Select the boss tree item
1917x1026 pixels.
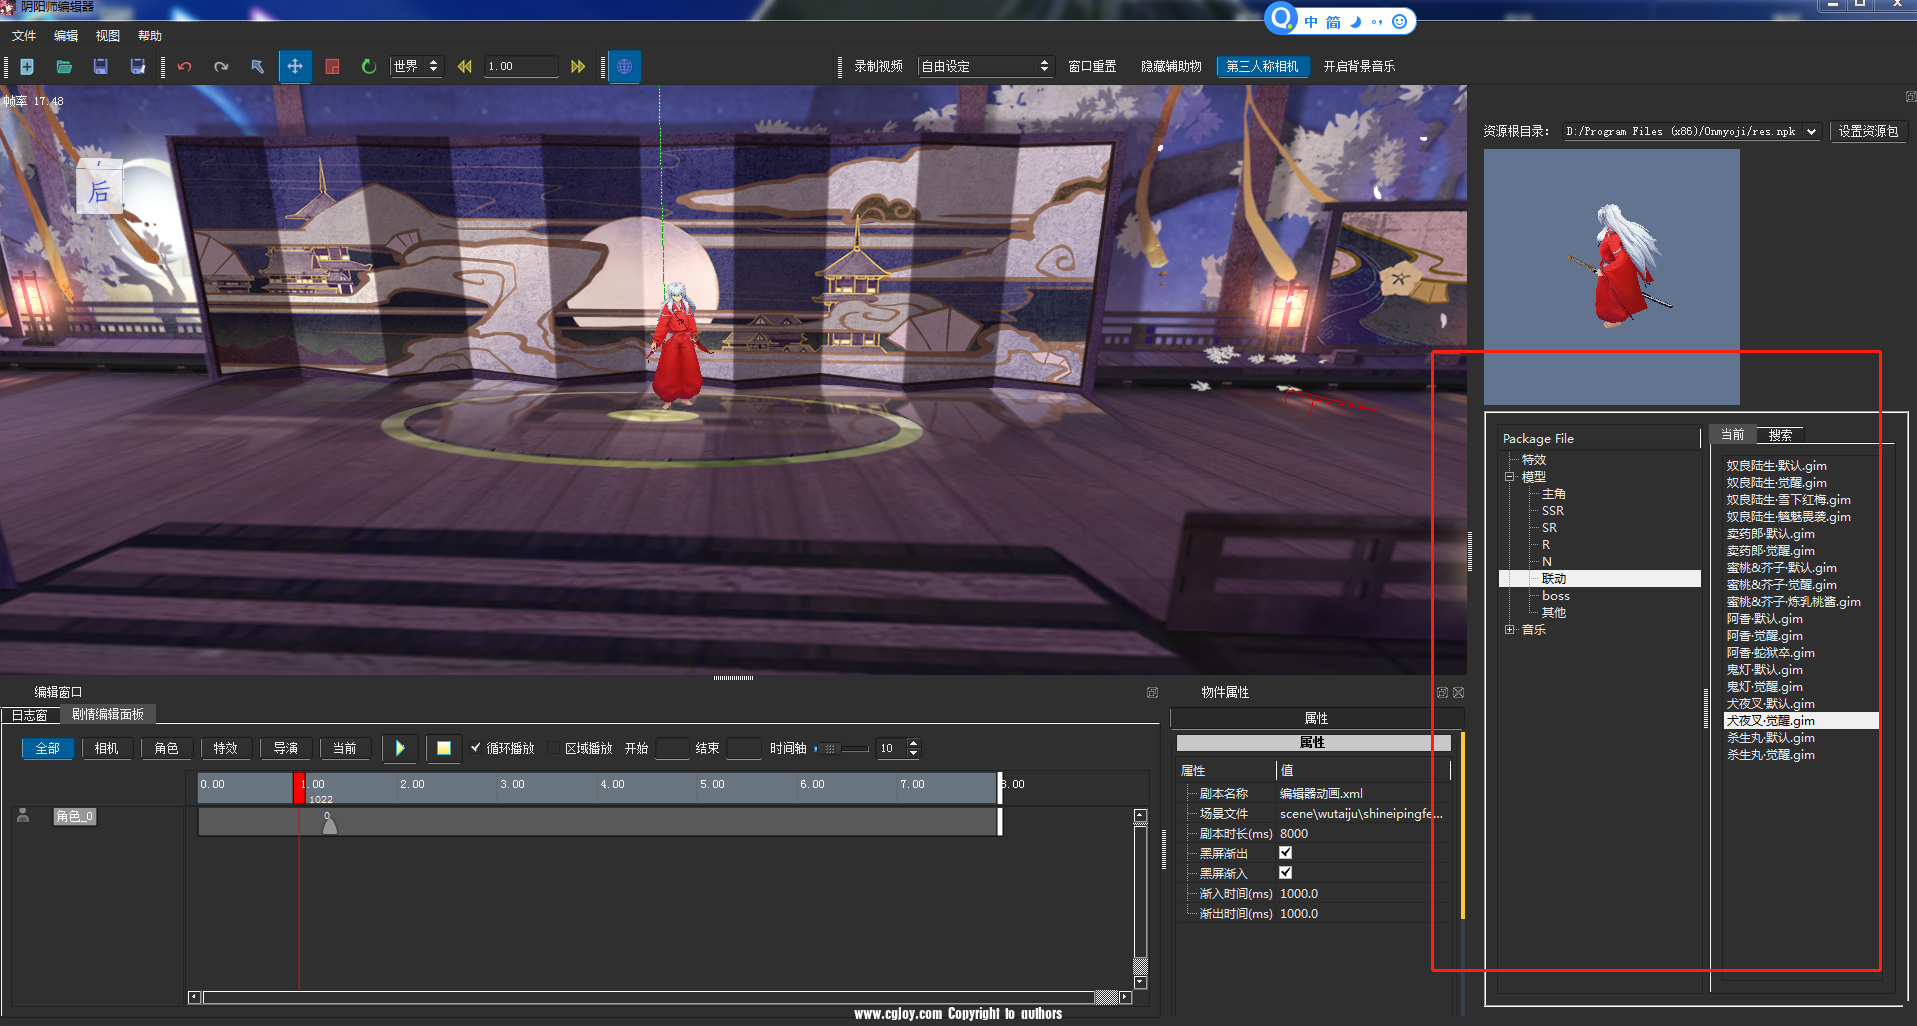(x=1555, y=596)
